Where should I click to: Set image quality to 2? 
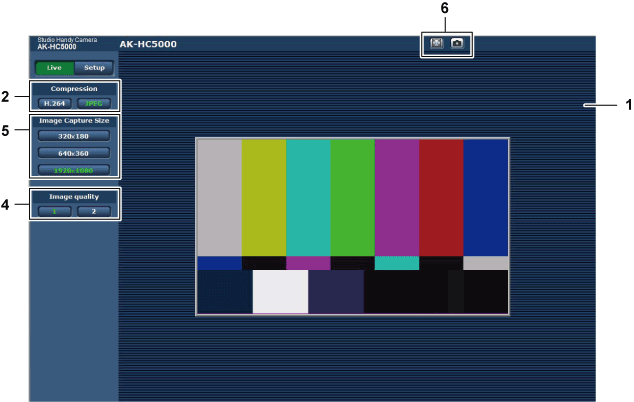[94, 212]
